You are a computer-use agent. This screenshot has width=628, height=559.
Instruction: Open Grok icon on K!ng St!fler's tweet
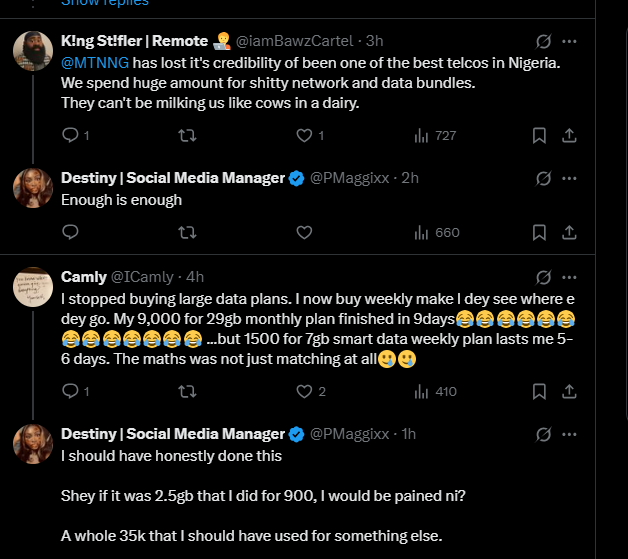544,41
